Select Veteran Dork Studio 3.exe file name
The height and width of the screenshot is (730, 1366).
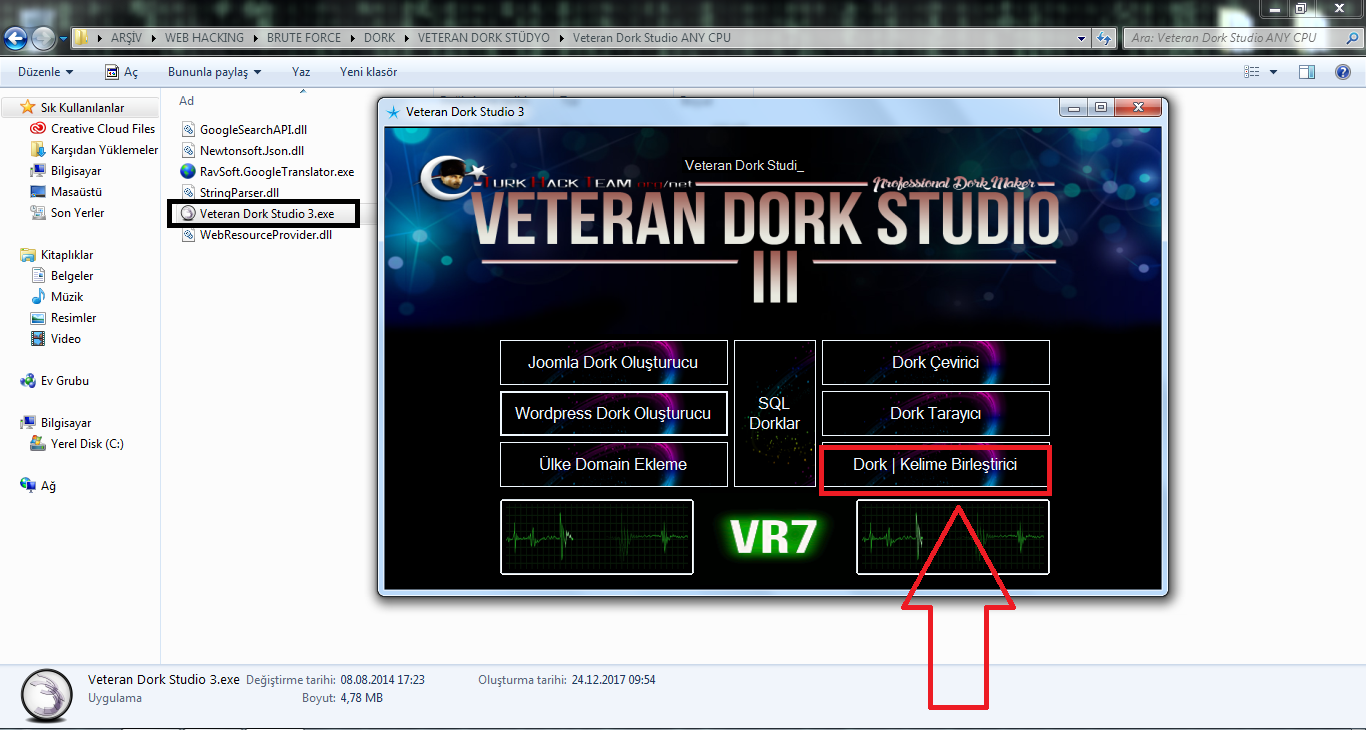pyautogui.click(x=267, y=214)
